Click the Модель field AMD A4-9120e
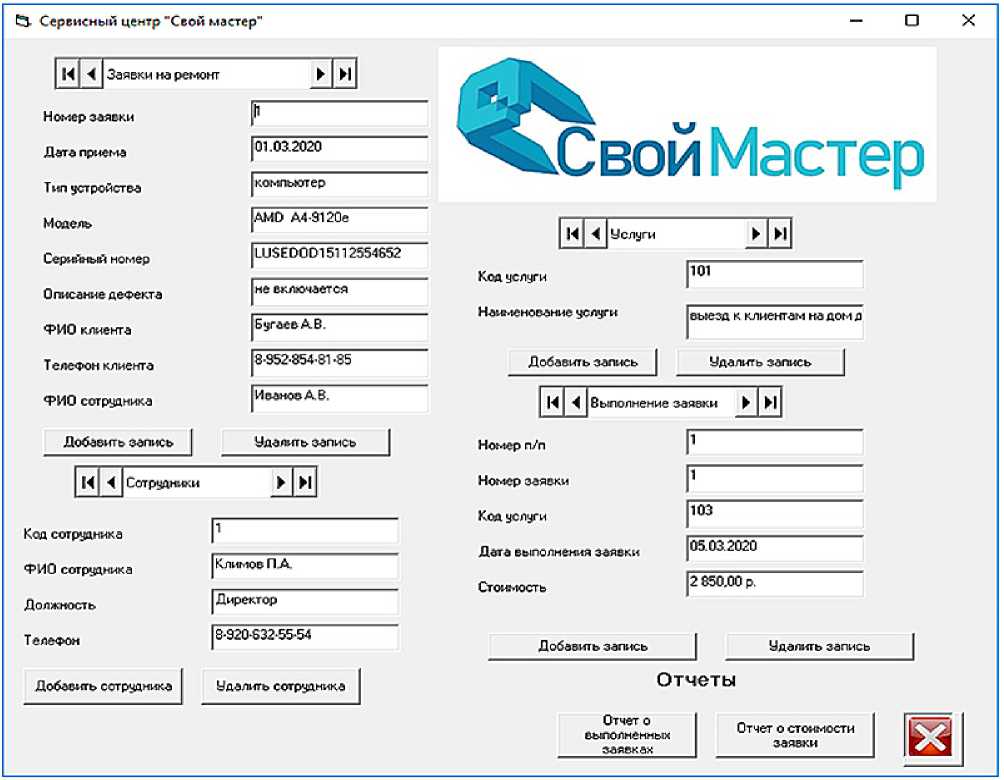 click(339, 220)
